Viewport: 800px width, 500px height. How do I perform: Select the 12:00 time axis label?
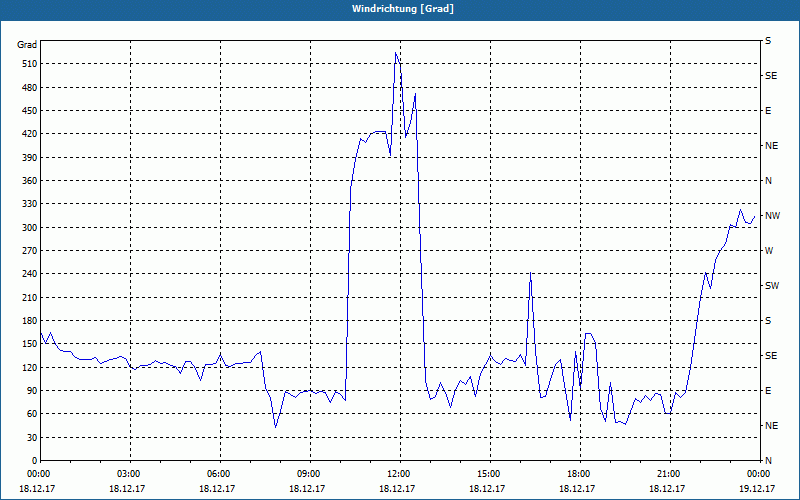pyautogui.click(x=400, y=473)
